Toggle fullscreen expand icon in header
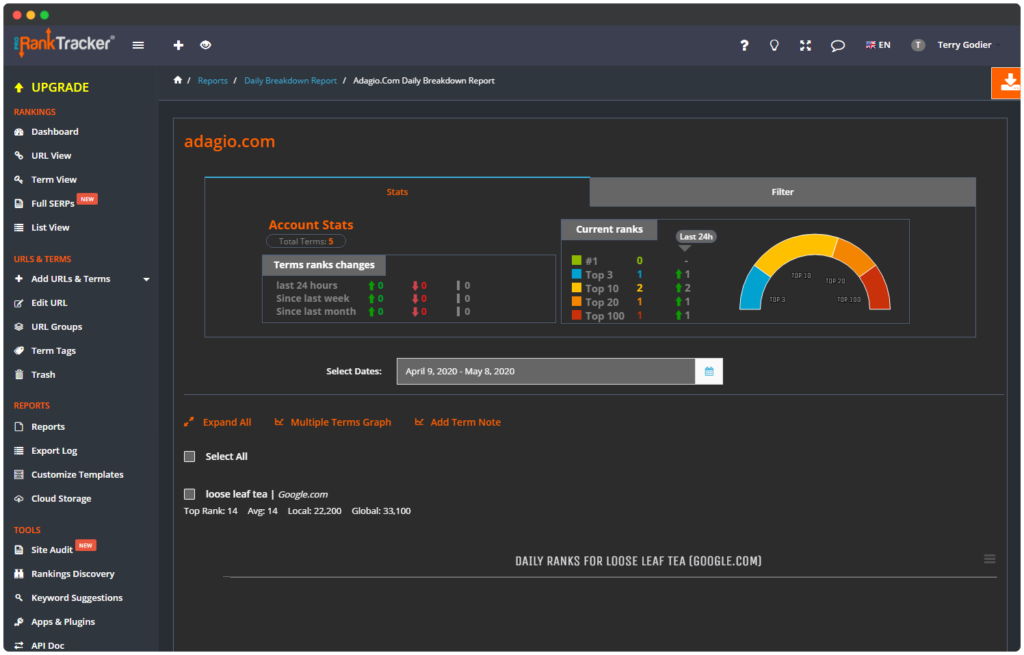 pos(805,45)
